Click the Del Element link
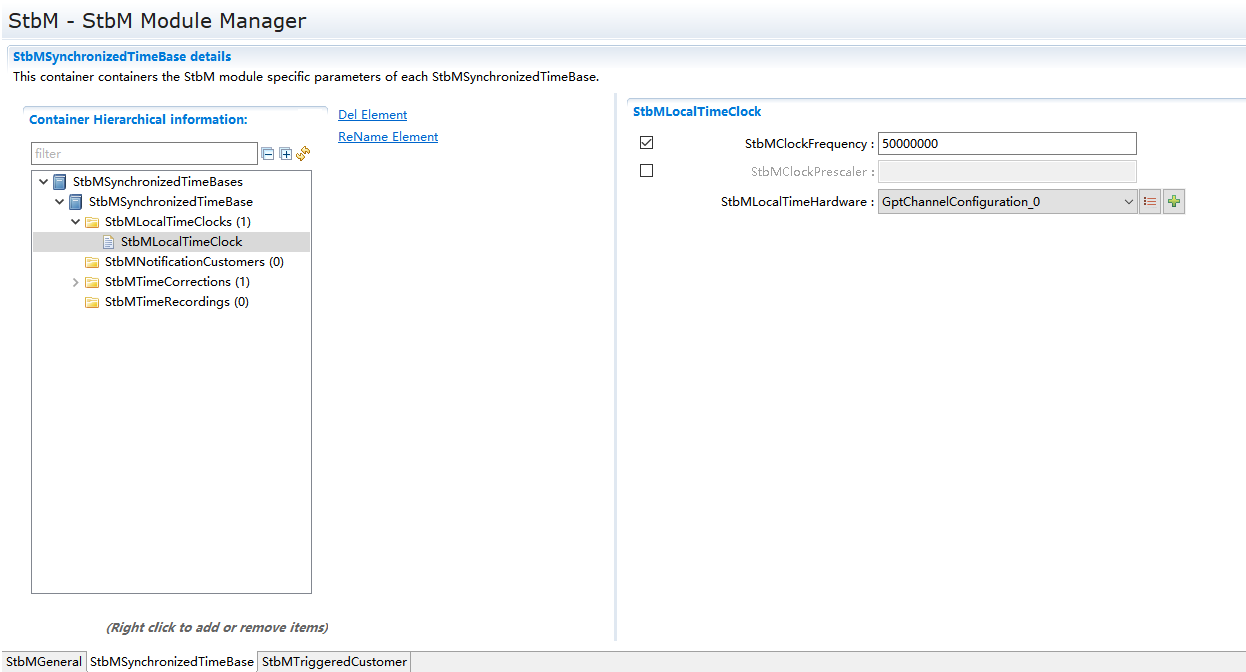 click(x=372, y=115)
